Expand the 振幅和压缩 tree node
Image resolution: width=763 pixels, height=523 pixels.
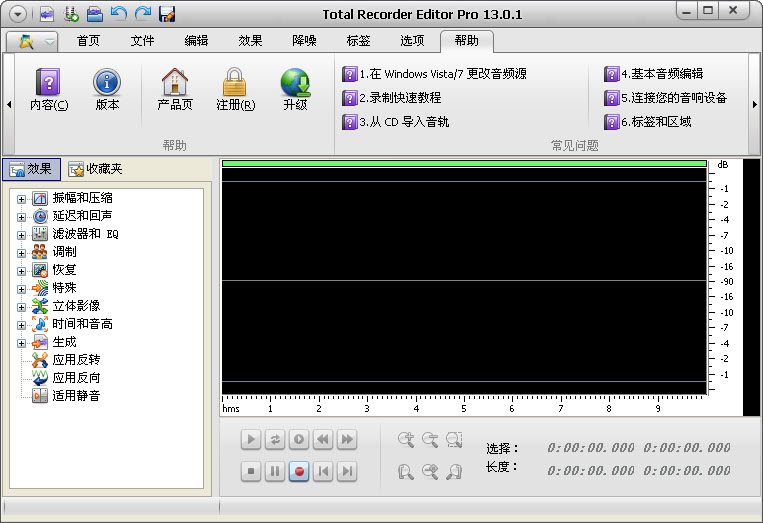pyautogui.click(x=21, y=199)
